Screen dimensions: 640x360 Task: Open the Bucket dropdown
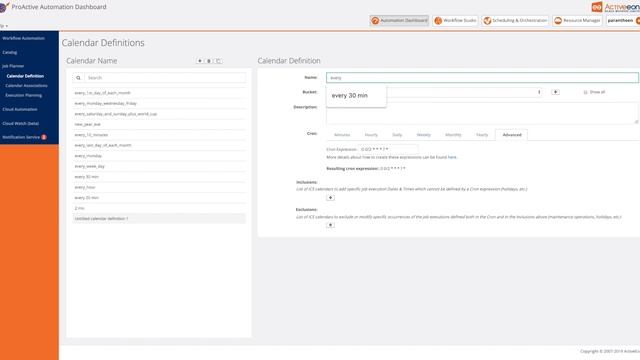pyautogui.click(x=464, y=92)
